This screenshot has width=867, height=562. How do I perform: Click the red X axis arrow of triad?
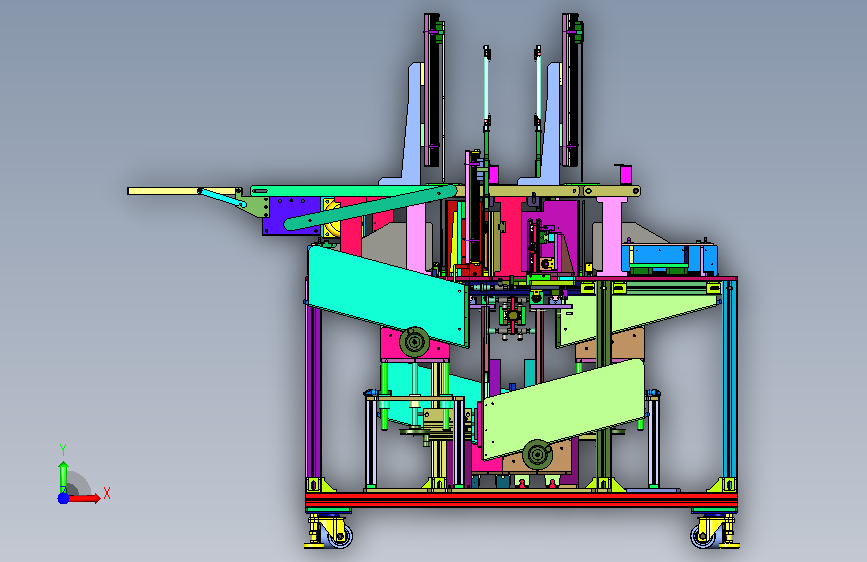(84, 498)
